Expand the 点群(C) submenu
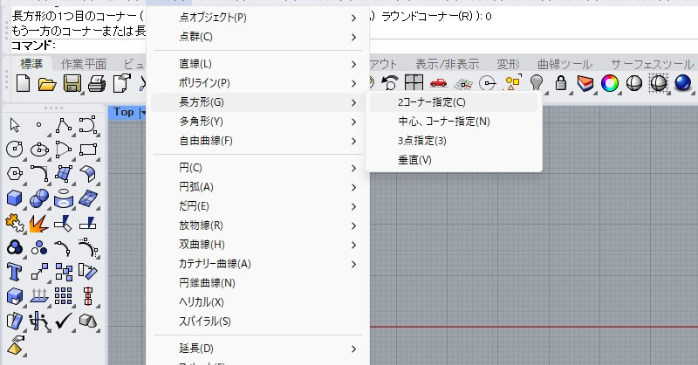This screenshot has height=365, width=698. [x=257, y=37]
